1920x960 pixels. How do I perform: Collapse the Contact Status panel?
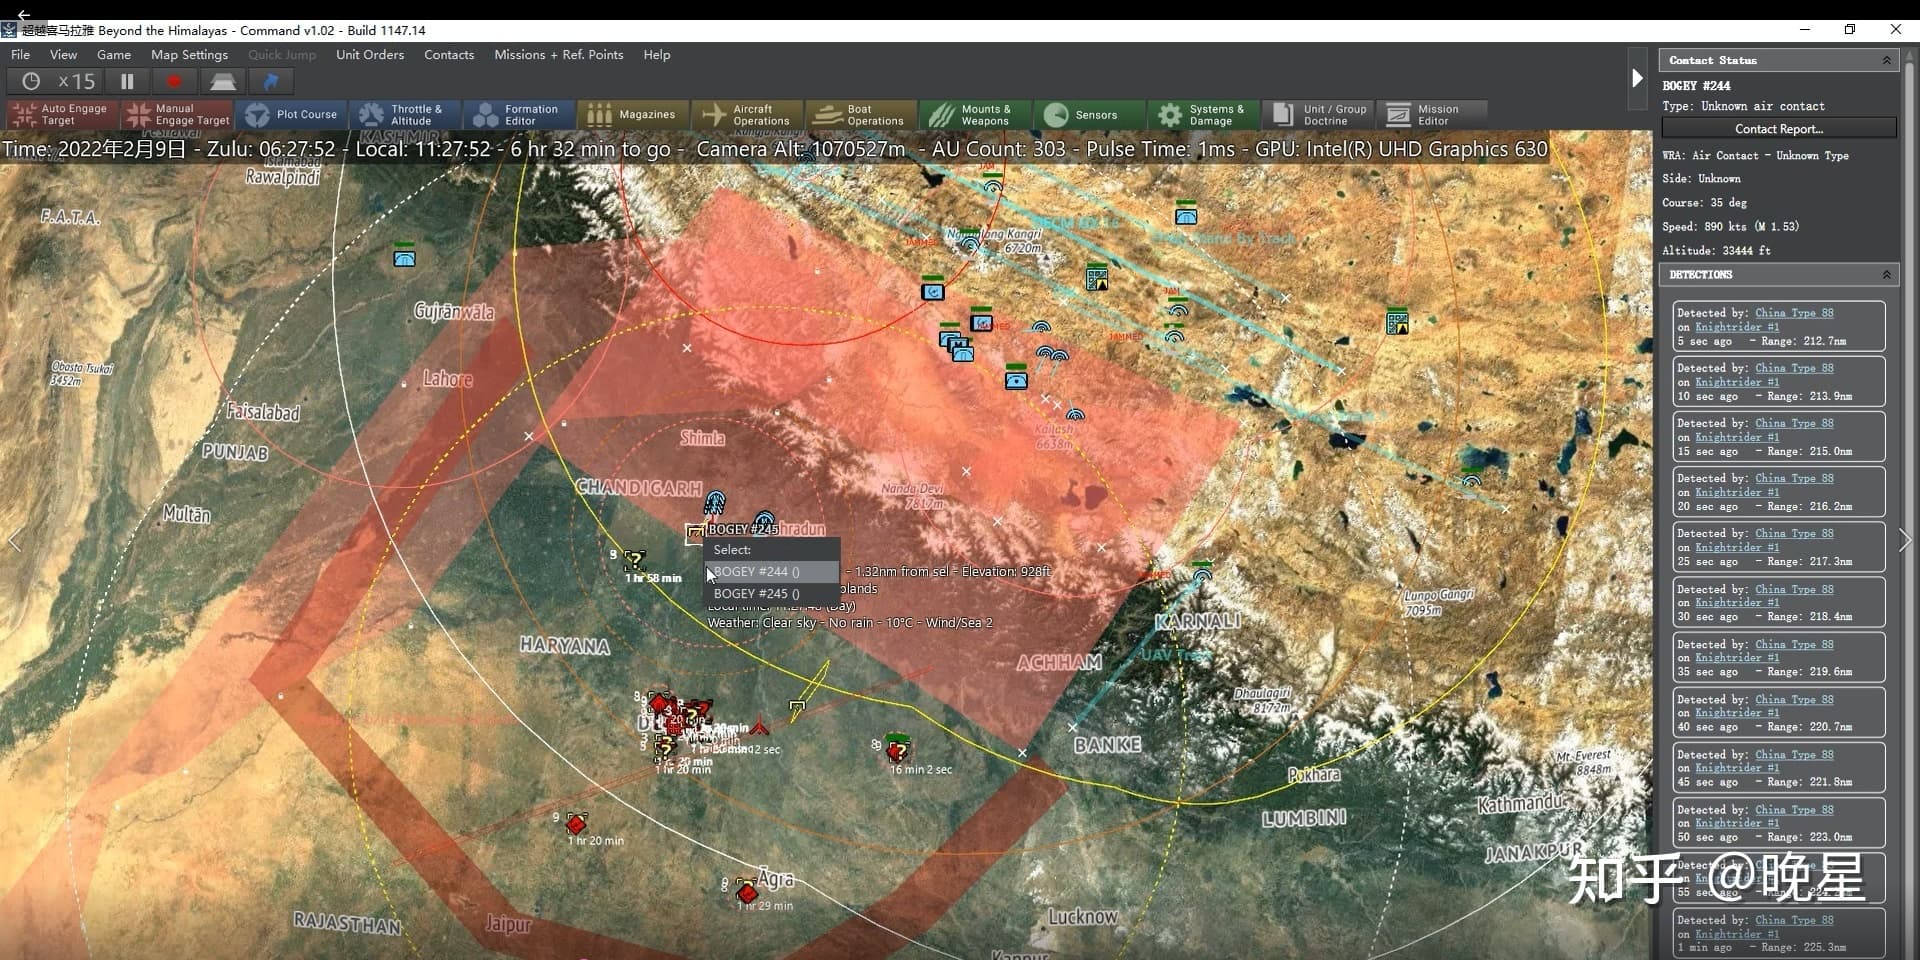[1886, 61]
